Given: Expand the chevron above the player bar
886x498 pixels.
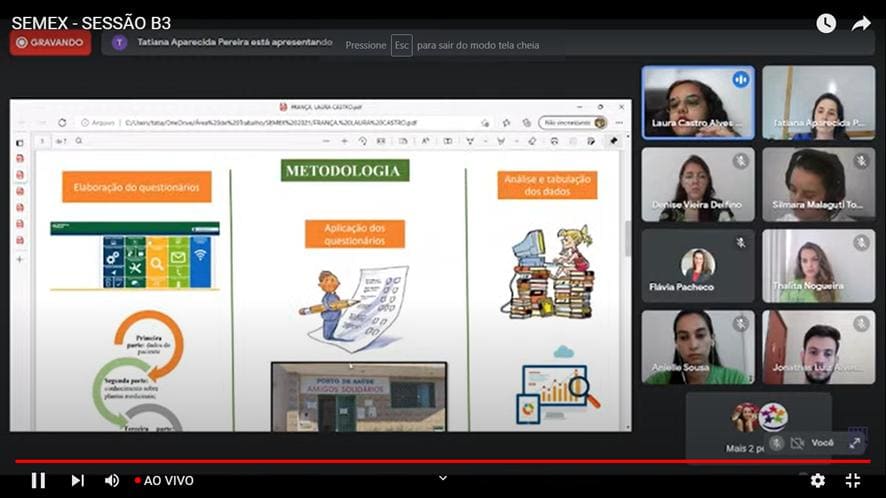Looking at the screenshot, I should 443,478.
